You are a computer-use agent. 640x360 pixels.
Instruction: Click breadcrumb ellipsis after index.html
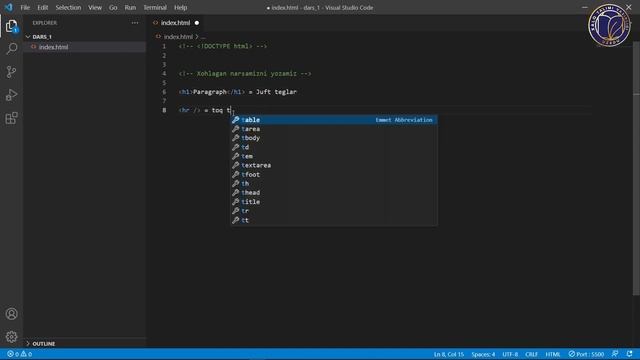click(203, 37)
